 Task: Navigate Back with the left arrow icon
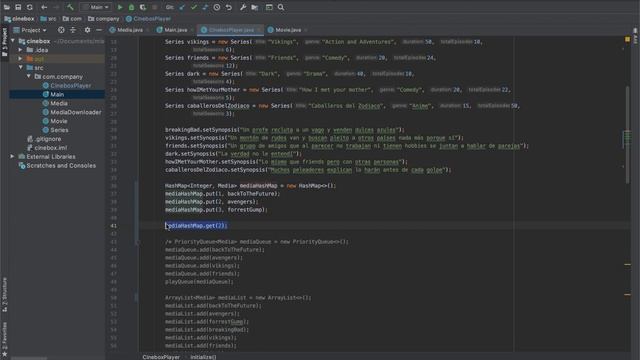44,7
